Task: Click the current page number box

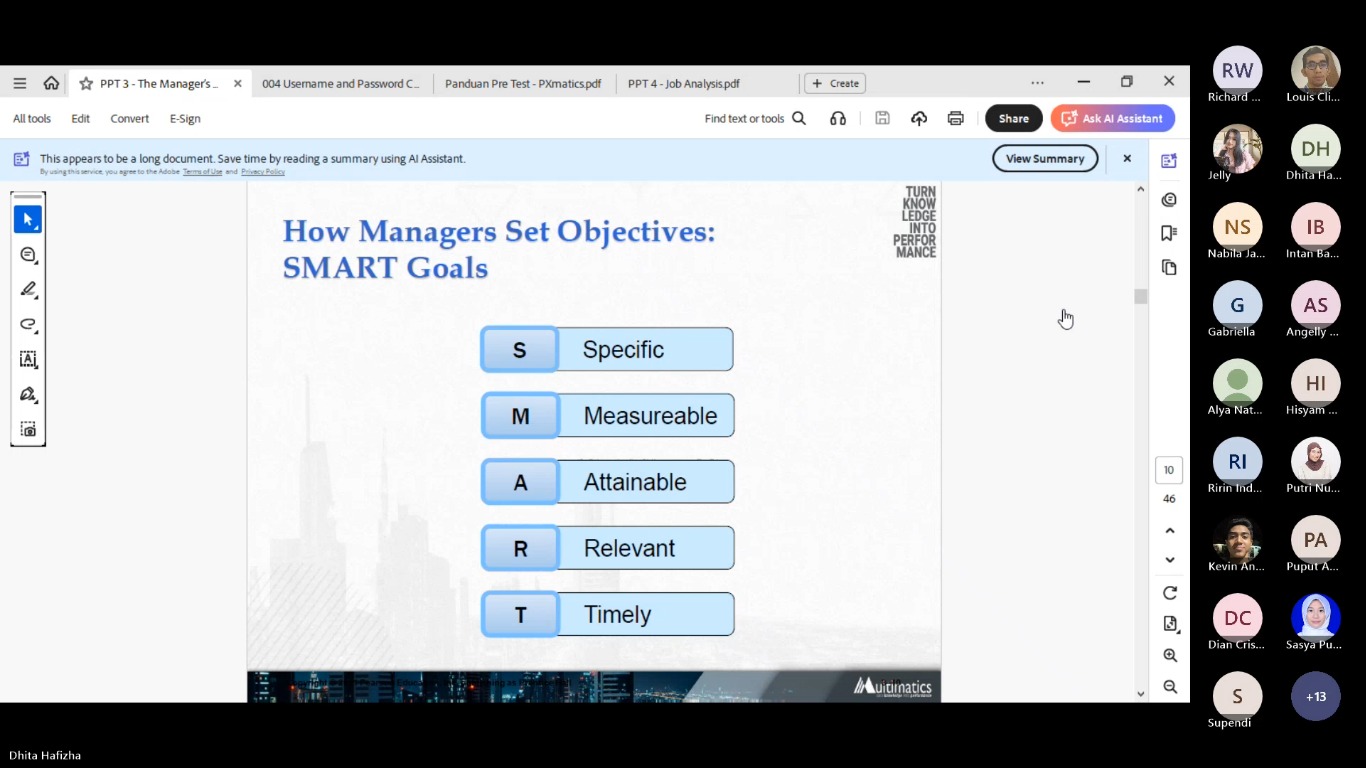Action: click(1168, 470)
